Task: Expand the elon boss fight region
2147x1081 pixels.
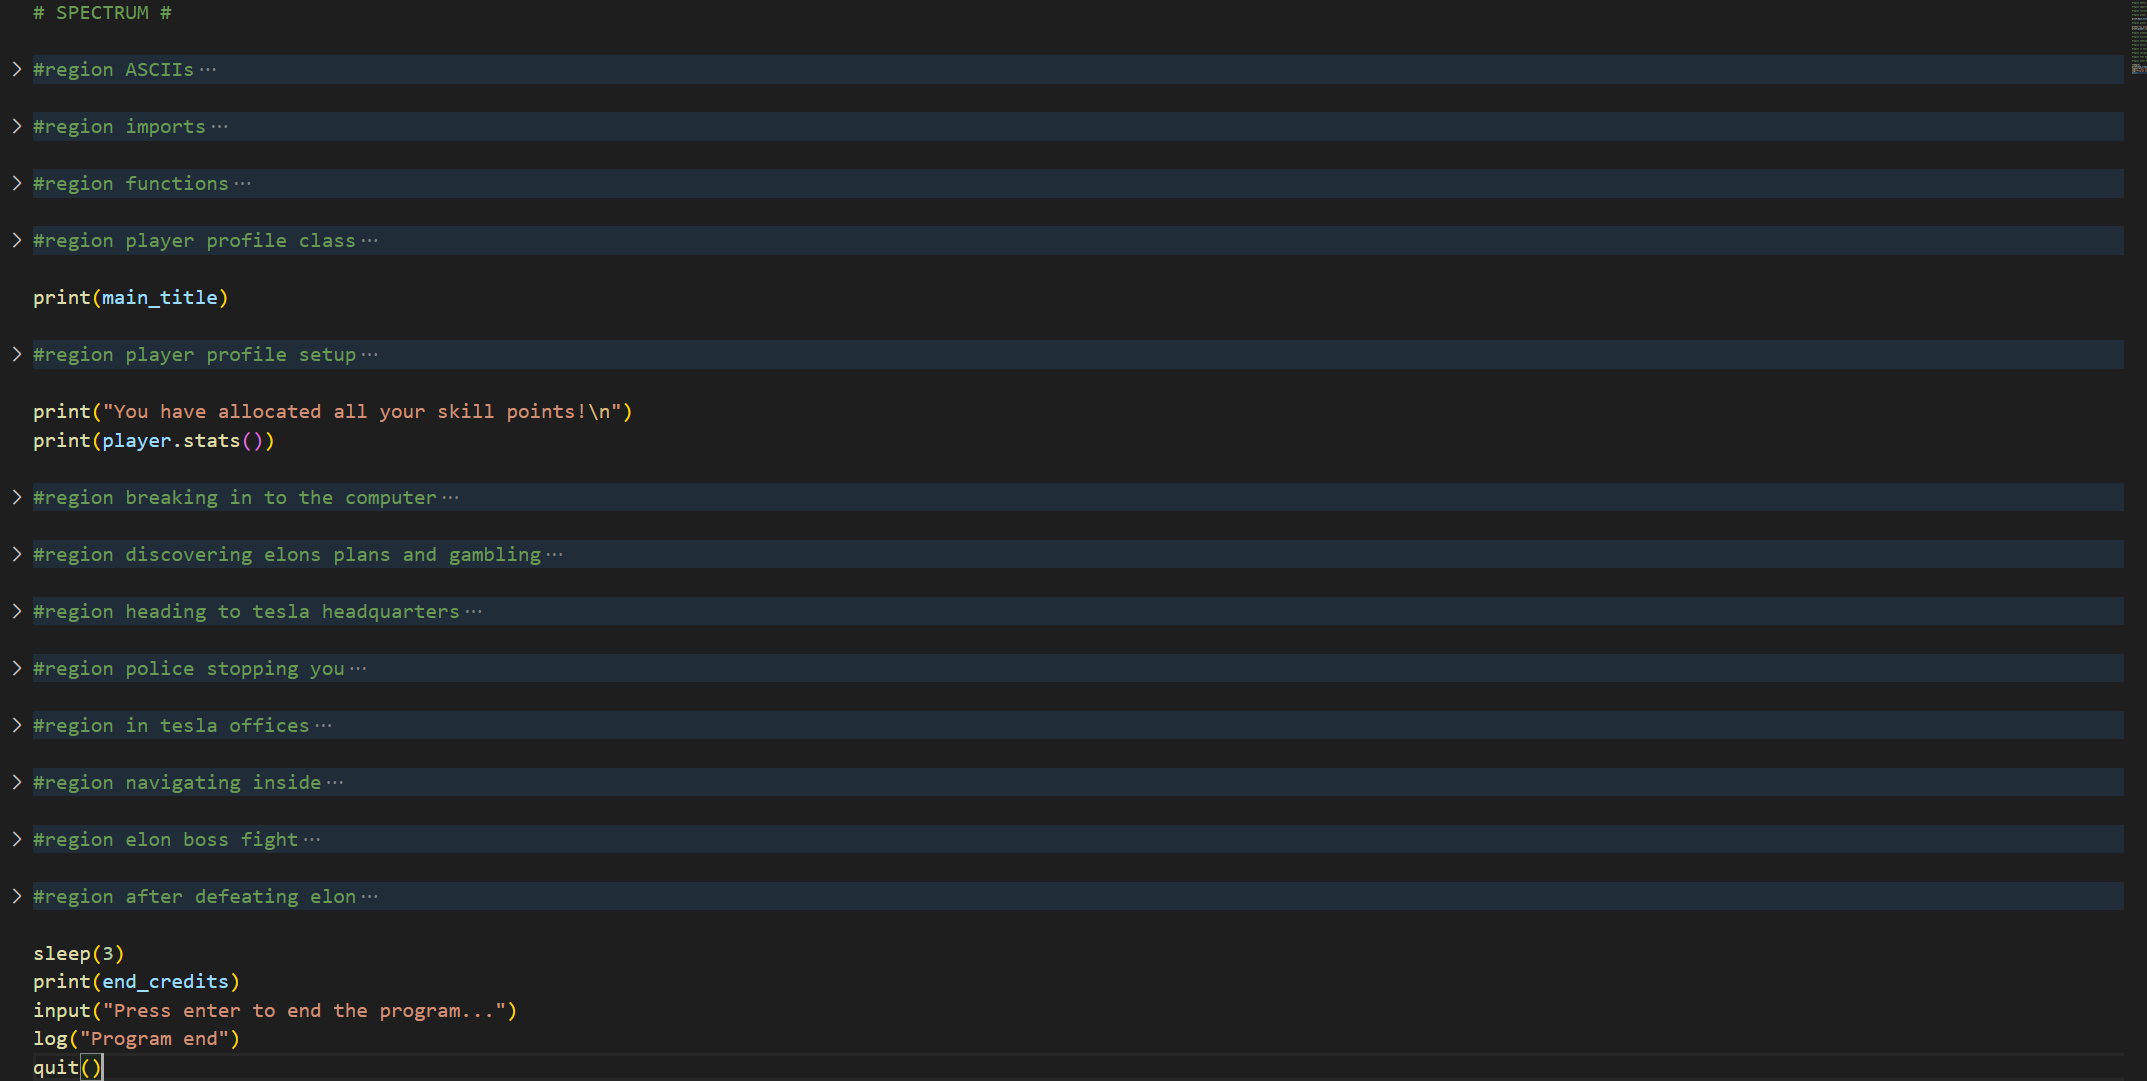Action: (17, 839)
